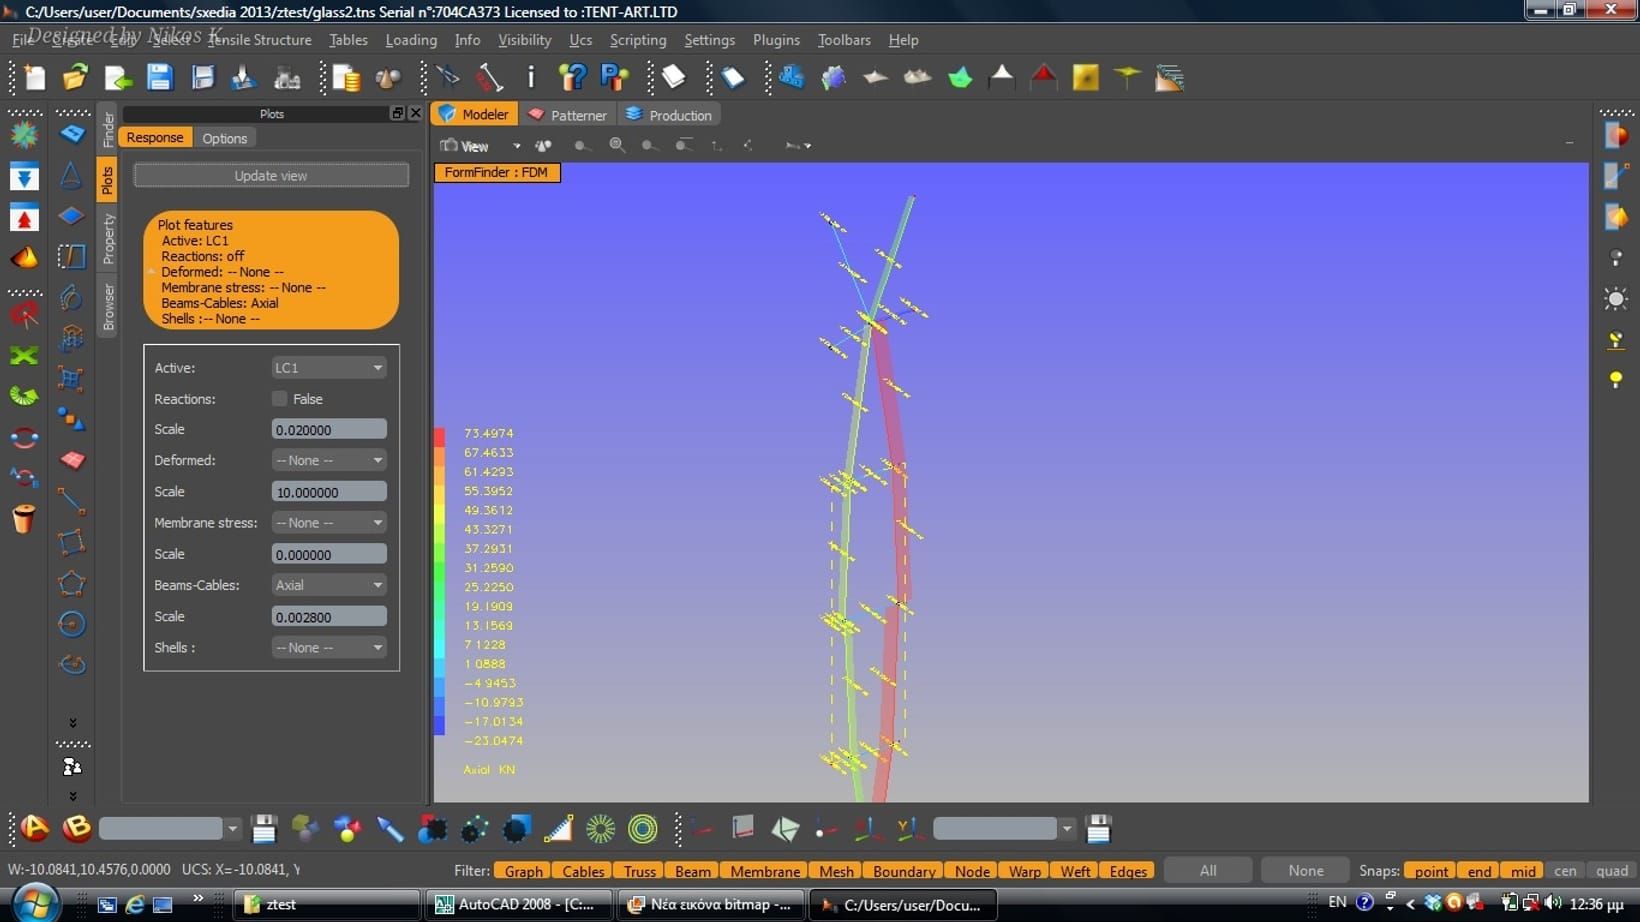Toggle the Reactions checkbox
This screenshot has height=922, width=1640.
tap(280, 398)
